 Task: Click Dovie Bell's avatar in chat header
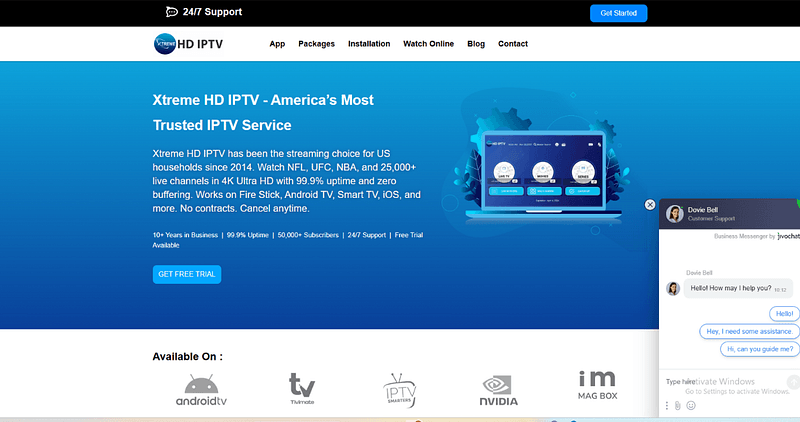(x=674, y=214)
